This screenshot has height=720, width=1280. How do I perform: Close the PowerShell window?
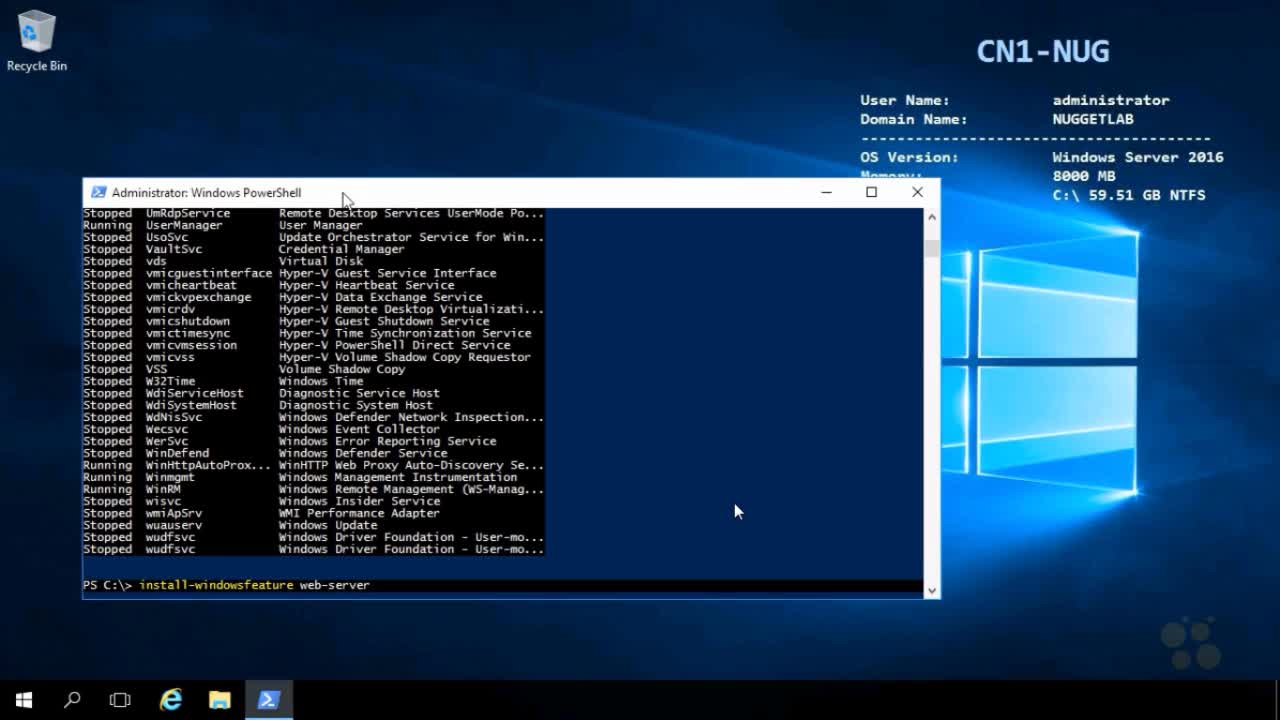tap(917, 192)
